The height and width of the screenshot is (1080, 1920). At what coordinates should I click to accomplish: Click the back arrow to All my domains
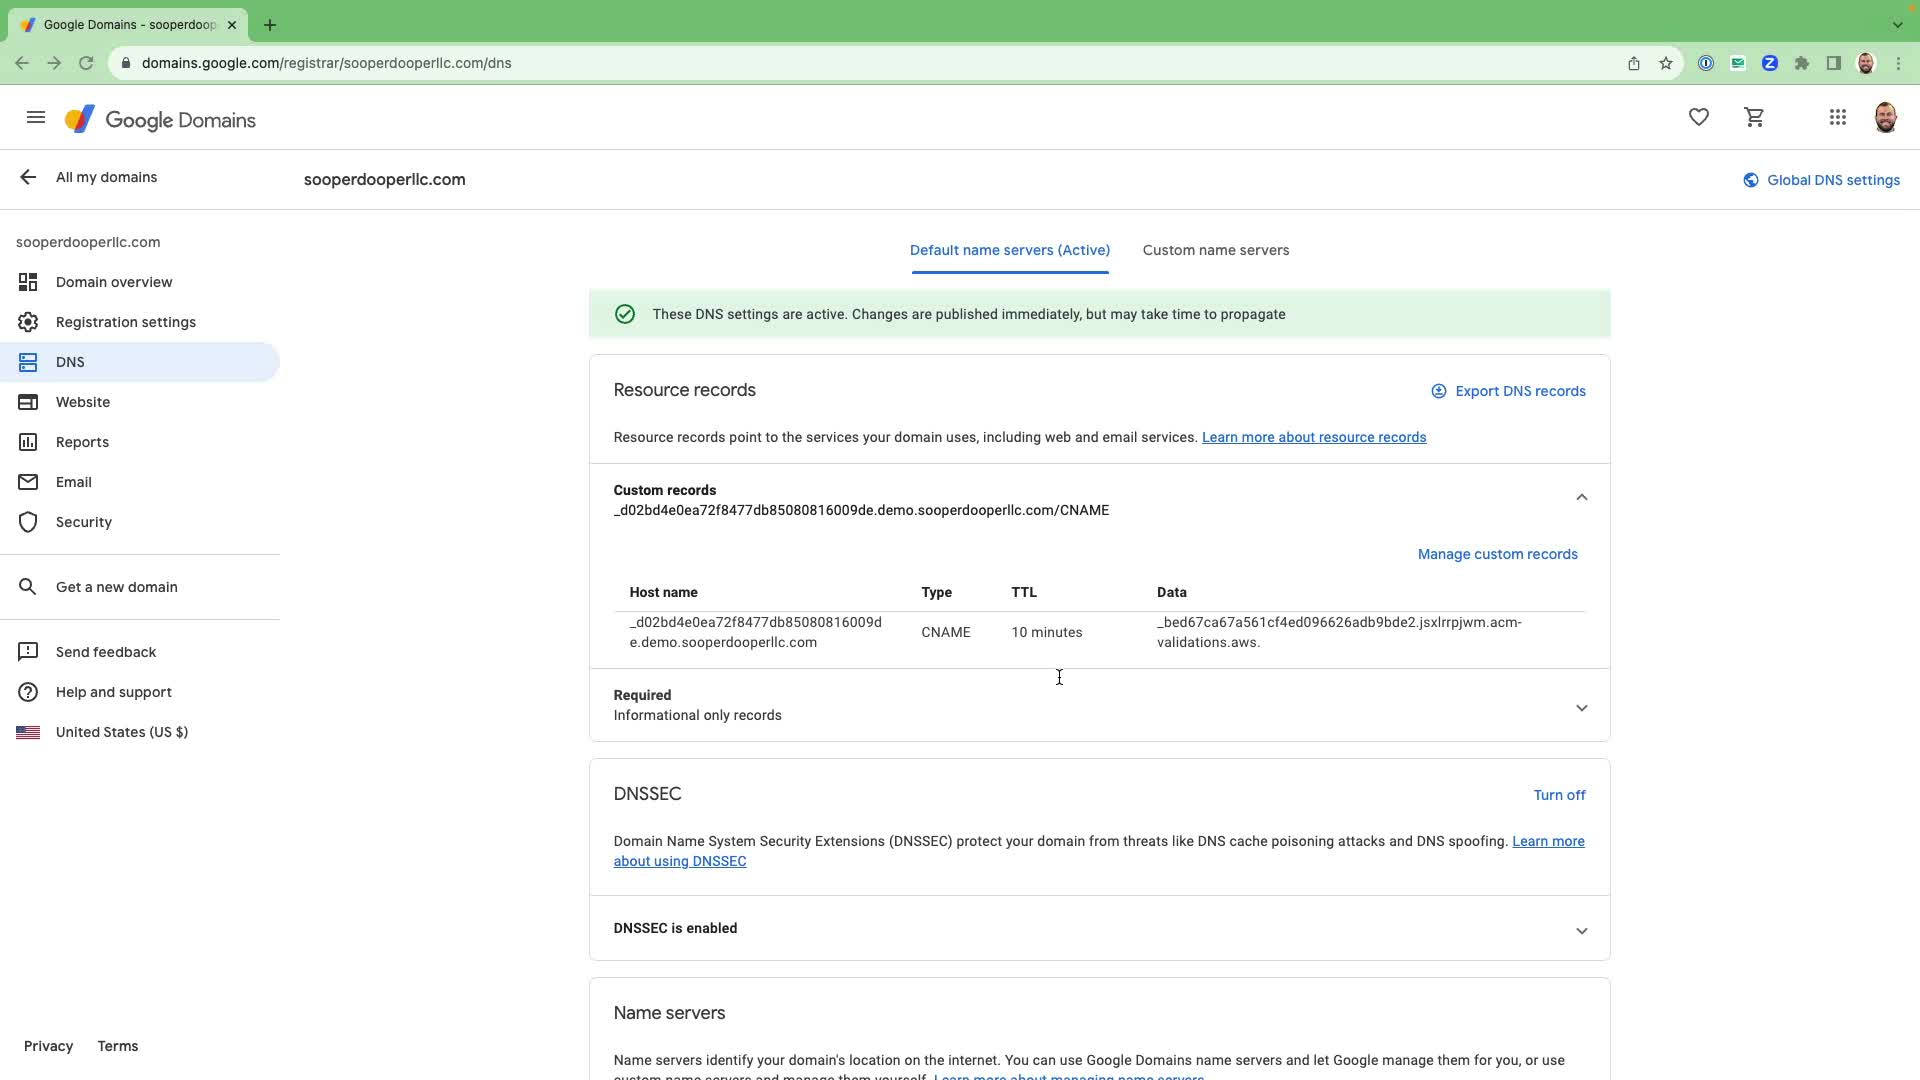click(28, 177)
